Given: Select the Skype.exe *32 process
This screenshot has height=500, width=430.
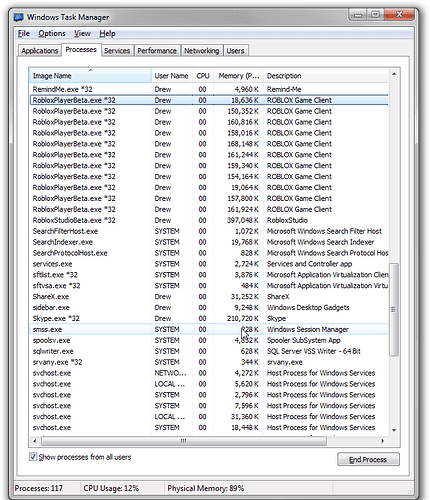Looking at the screenshot, I should 209,319.
